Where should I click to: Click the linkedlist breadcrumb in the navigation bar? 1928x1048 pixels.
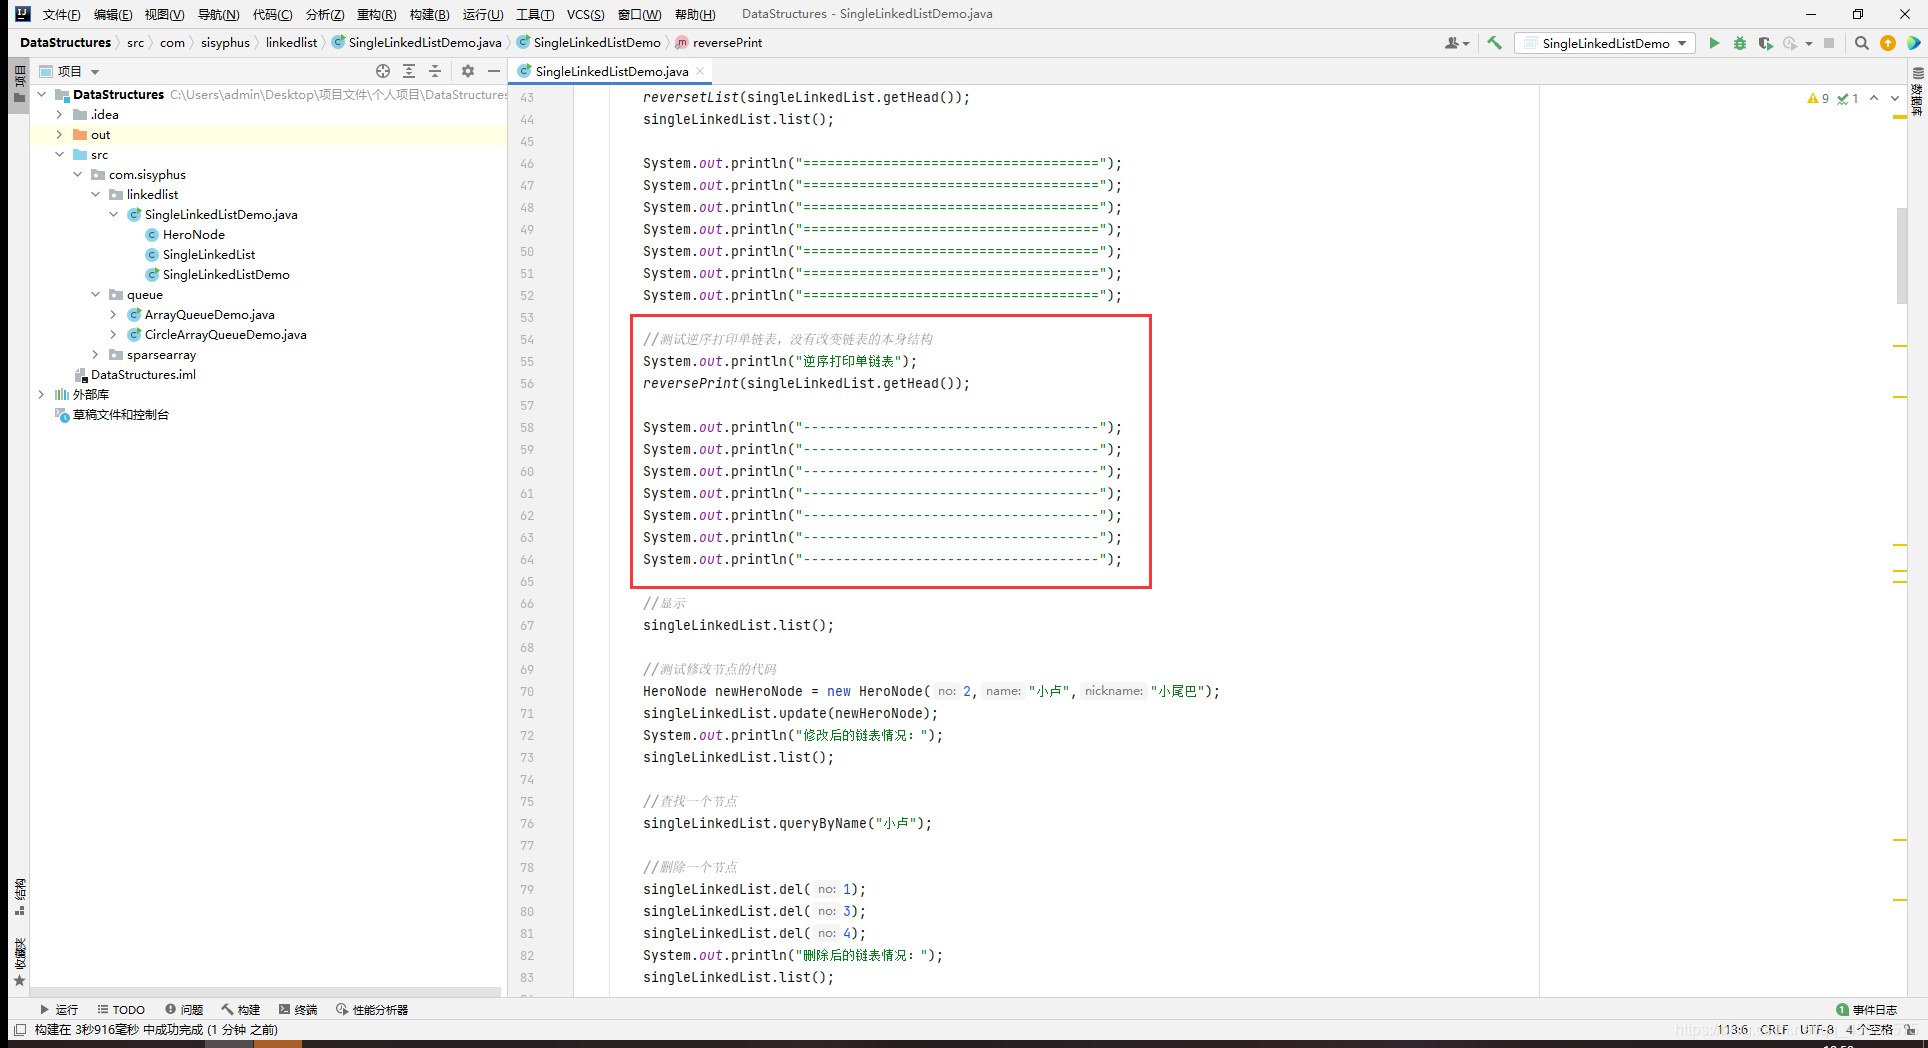coord(291,43)
